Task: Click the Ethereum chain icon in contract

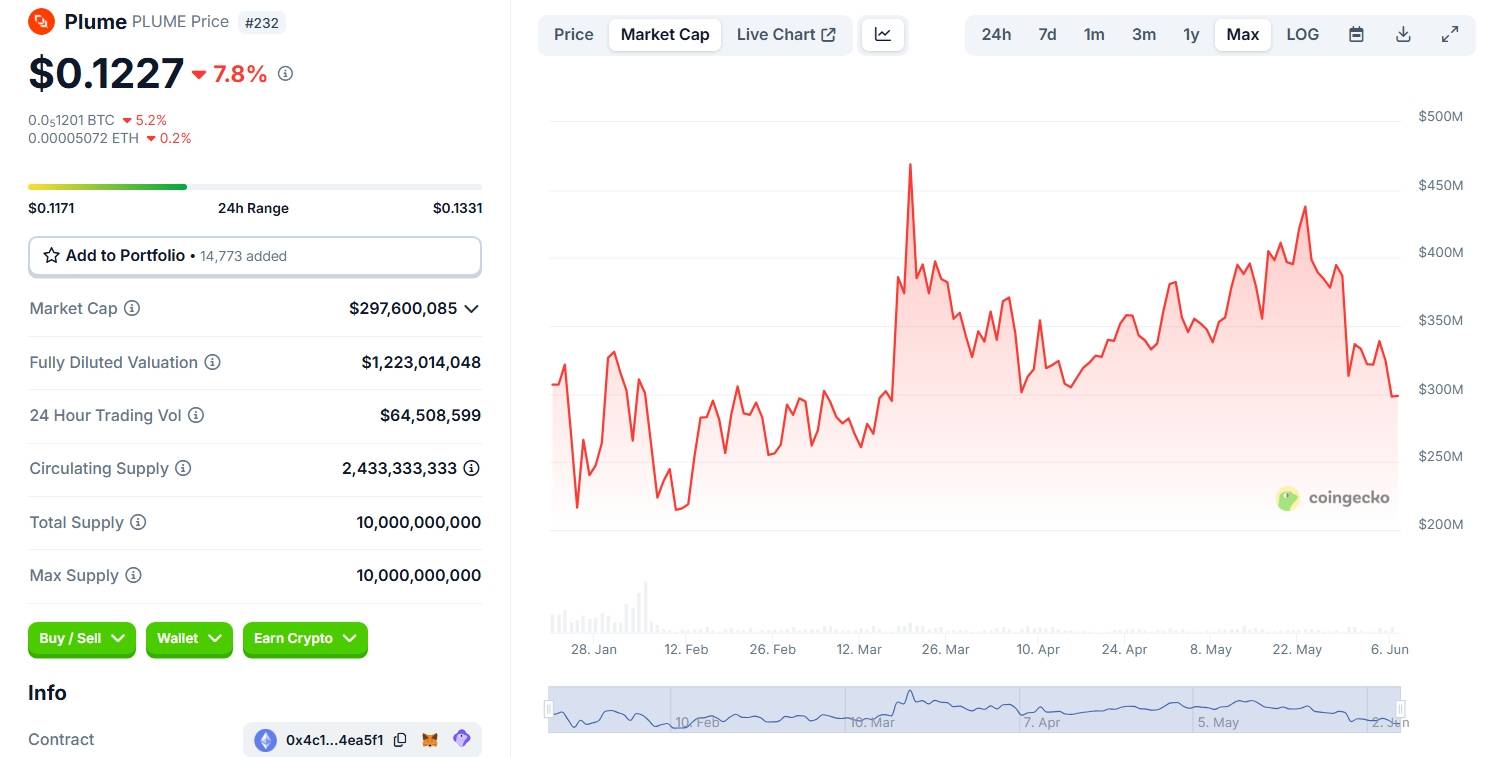Action: click(x=265, y=740)
